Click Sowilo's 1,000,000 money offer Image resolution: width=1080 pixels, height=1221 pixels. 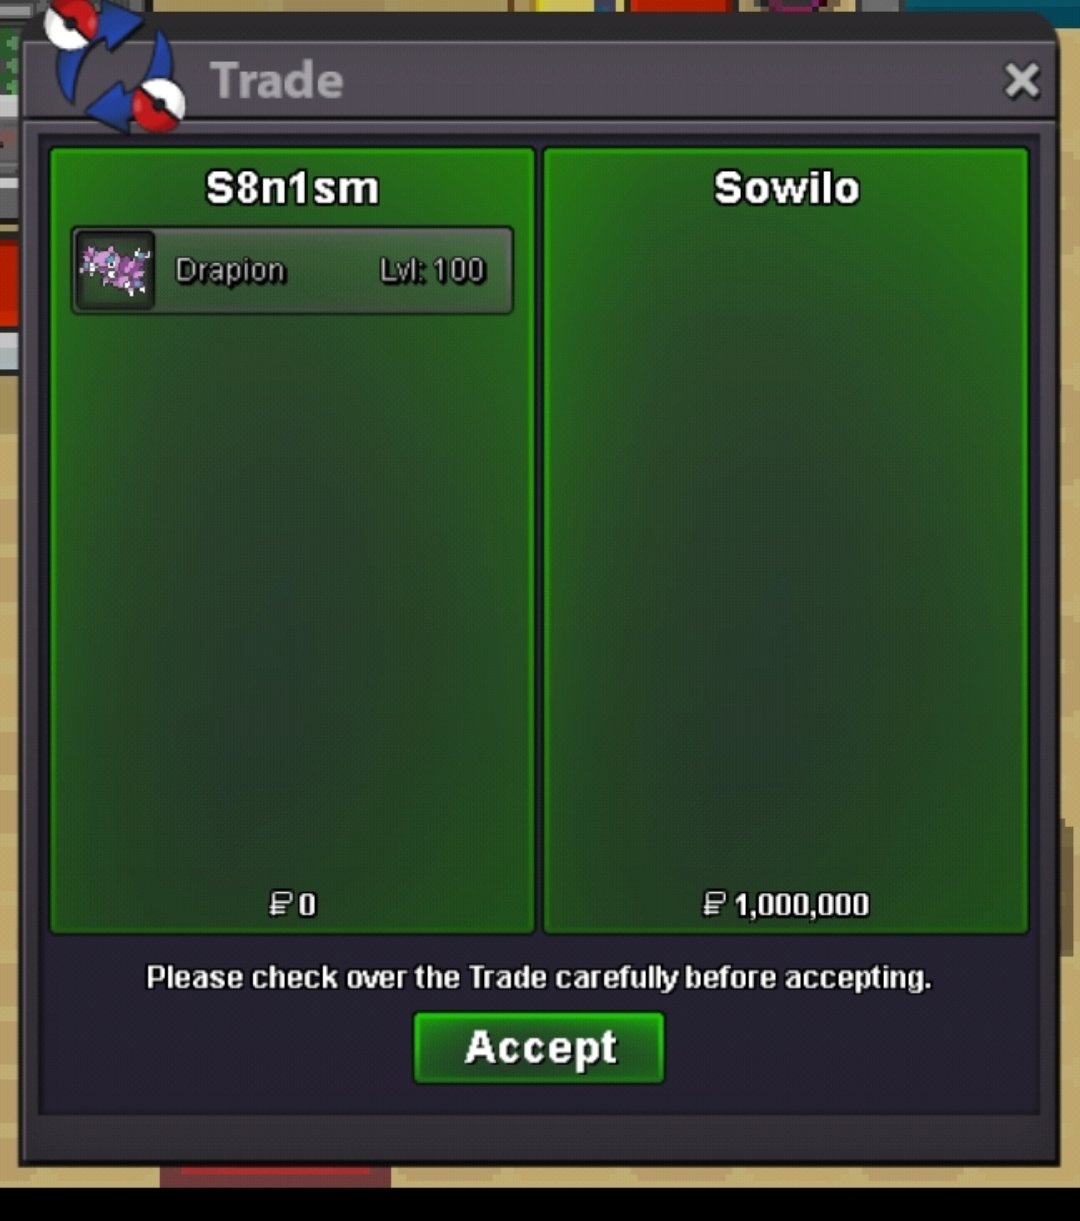(x=801, y=905)
